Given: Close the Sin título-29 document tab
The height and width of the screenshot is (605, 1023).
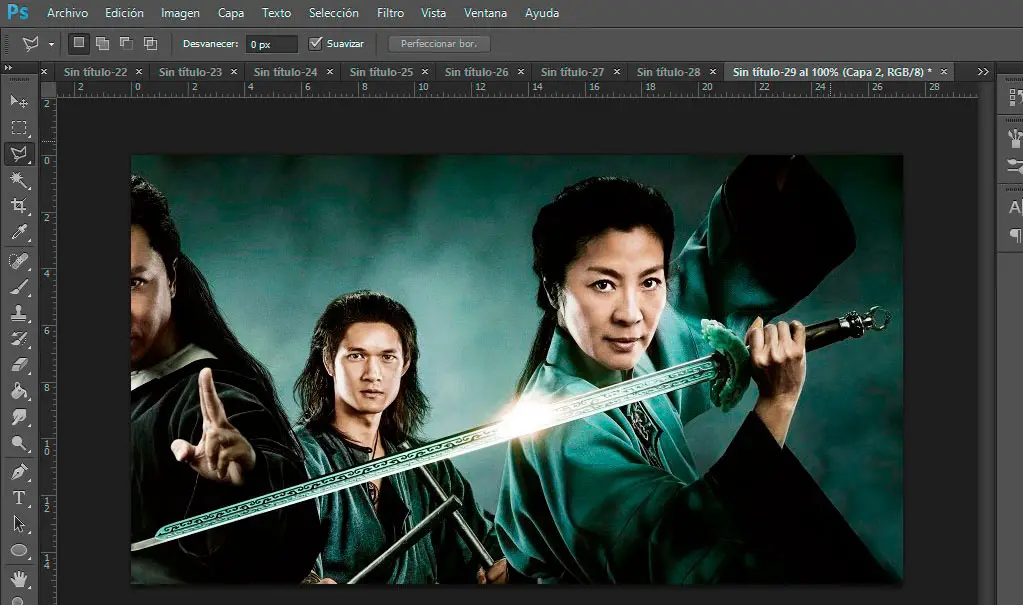Looking at the screenshot, I should pyautogui.click(x=943, y=72).
